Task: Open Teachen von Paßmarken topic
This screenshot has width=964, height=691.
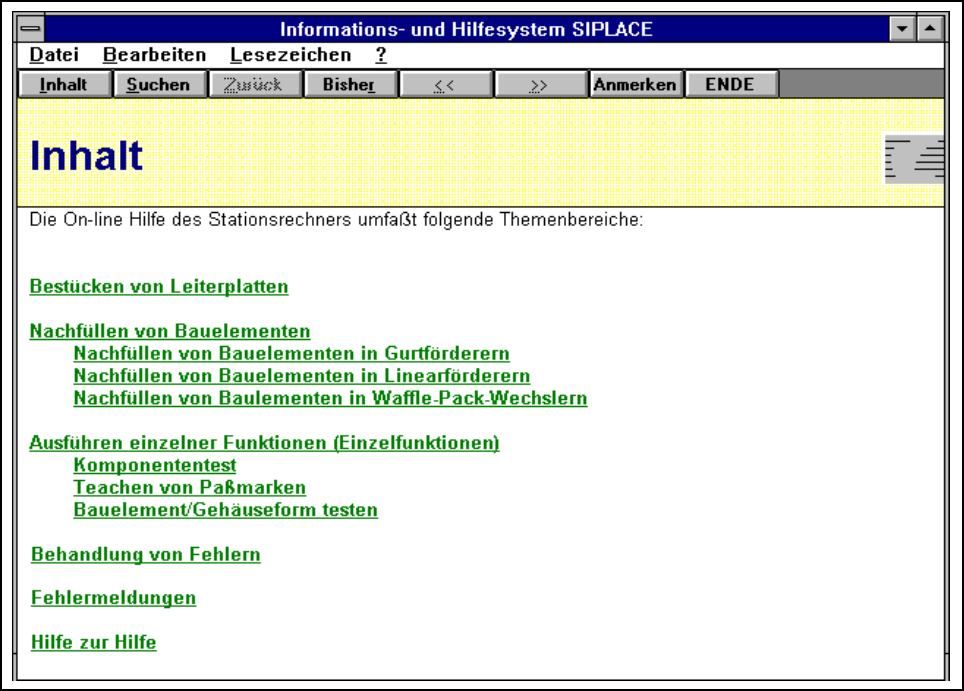Action: pyautogui.click(x=189, y=488)
